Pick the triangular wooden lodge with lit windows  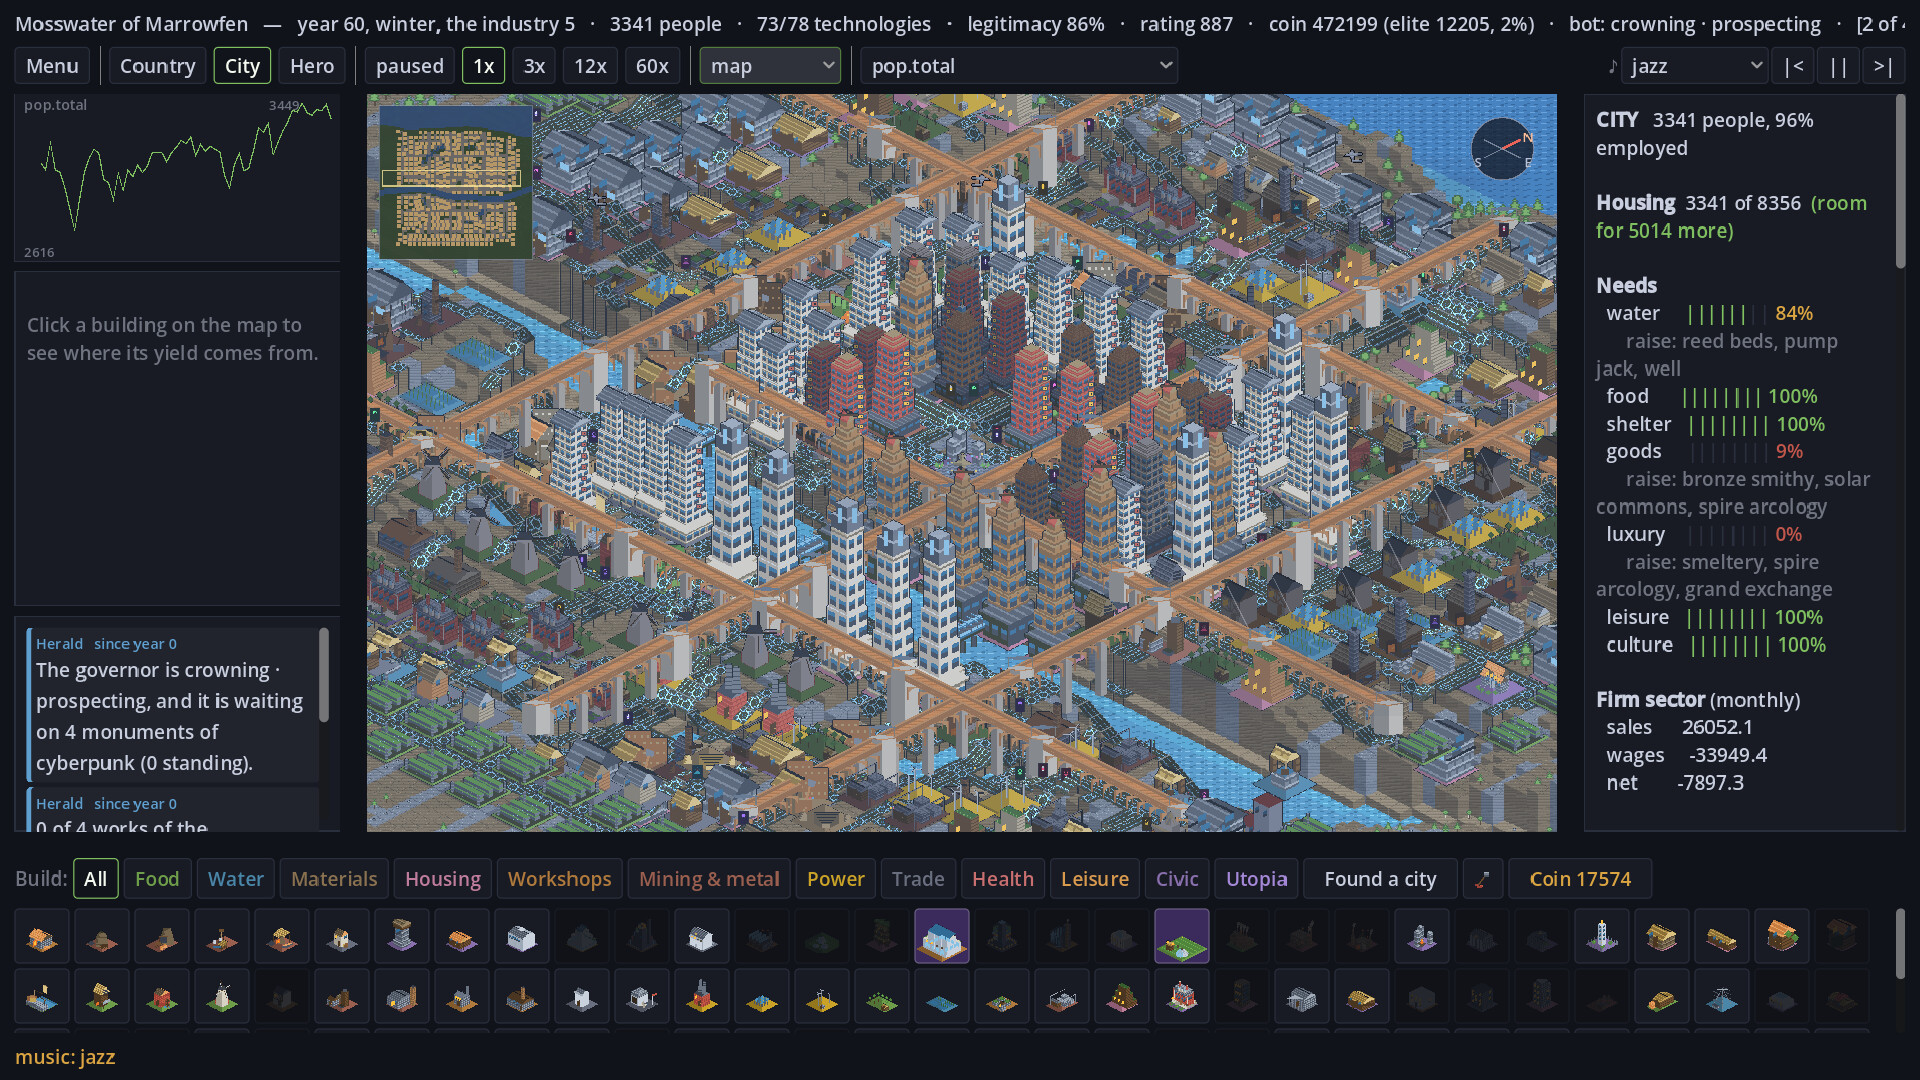[x=1122, y=996]
